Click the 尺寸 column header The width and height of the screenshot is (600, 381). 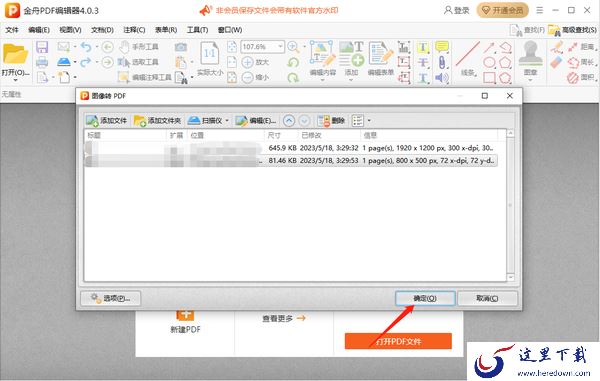tap(274, 135)
